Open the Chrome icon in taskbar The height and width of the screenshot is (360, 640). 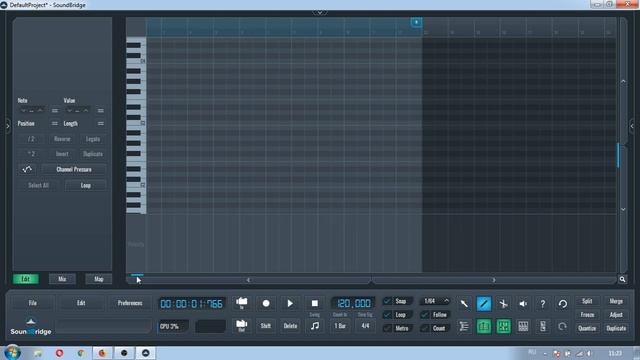coord(81,353)
